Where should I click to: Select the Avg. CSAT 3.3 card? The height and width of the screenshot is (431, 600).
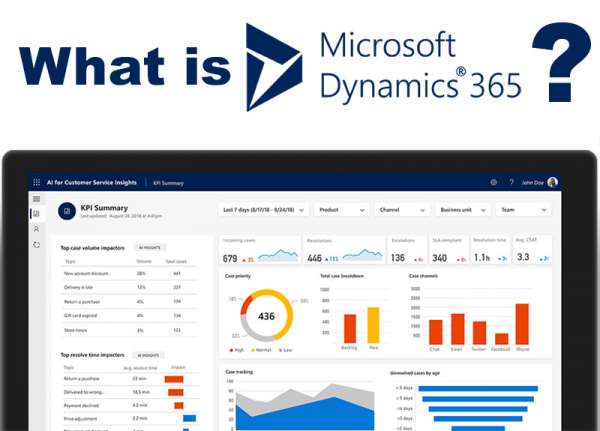point(532,250)
